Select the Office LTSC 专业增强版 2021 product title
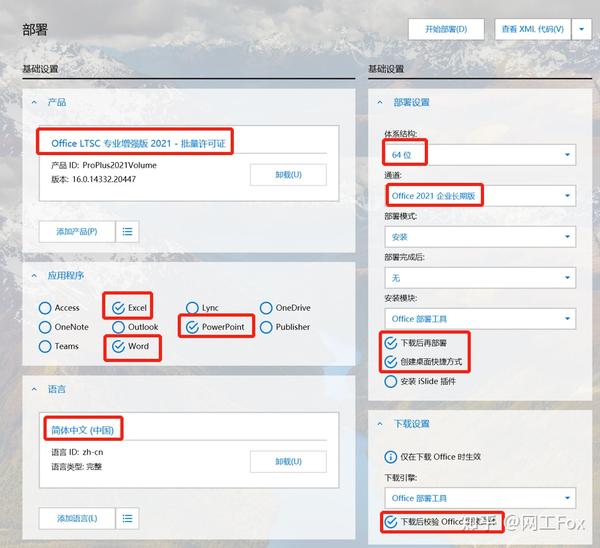 [138, 144]
